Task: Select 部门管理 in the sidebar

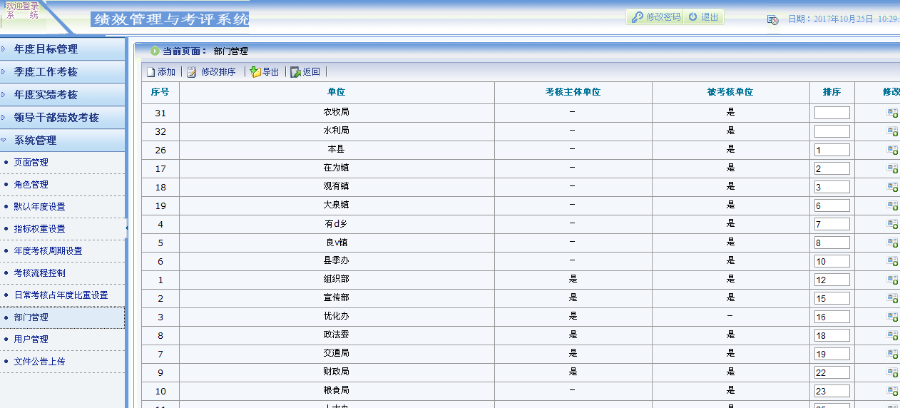Action: pos(62,317)
